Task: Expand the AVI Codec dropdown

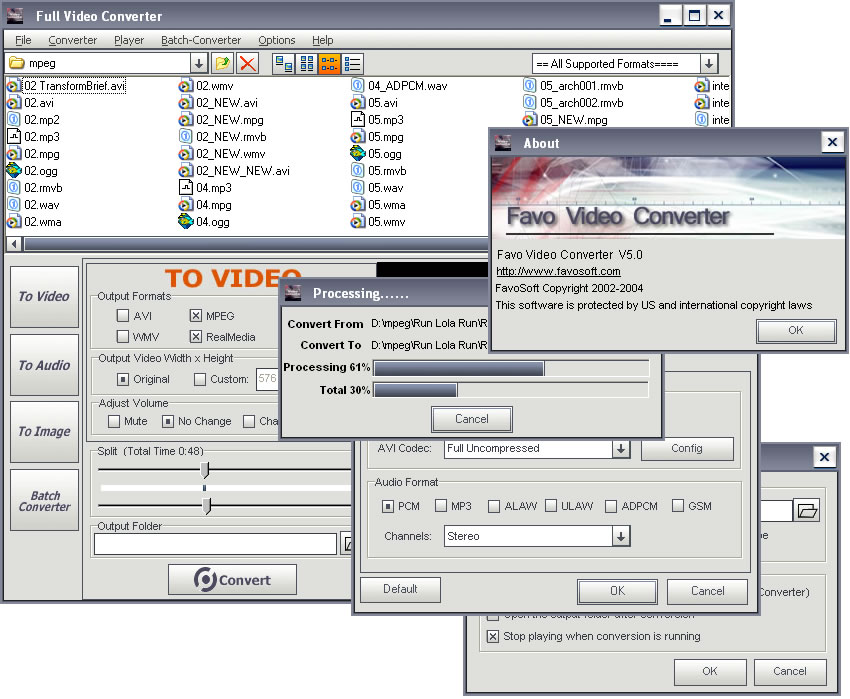Action: (621, 448)
